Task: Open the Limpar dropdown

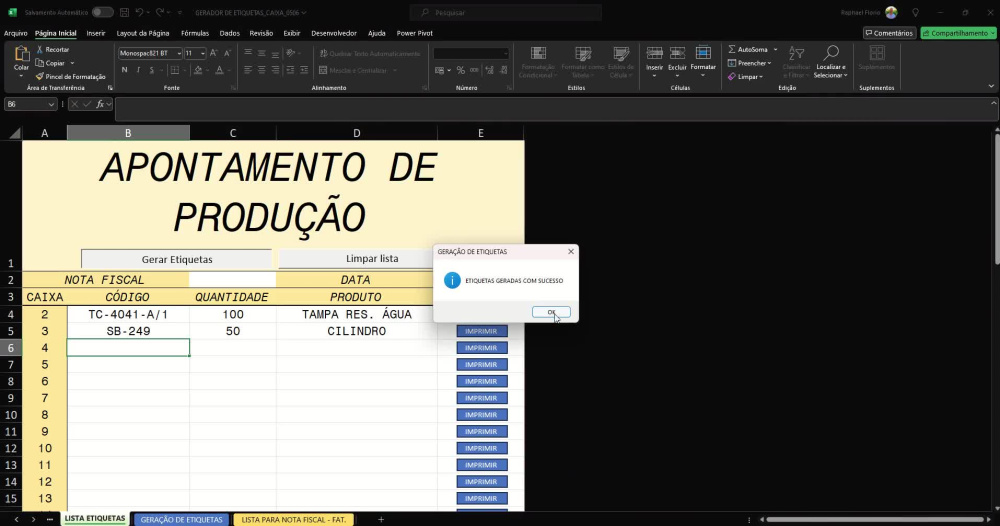Action: [746, 77]
